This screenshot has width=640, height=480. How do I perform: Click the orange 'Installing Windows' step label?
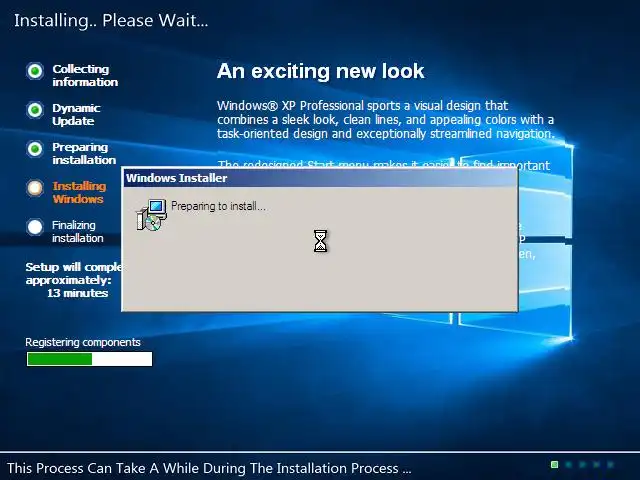(79, 192)
